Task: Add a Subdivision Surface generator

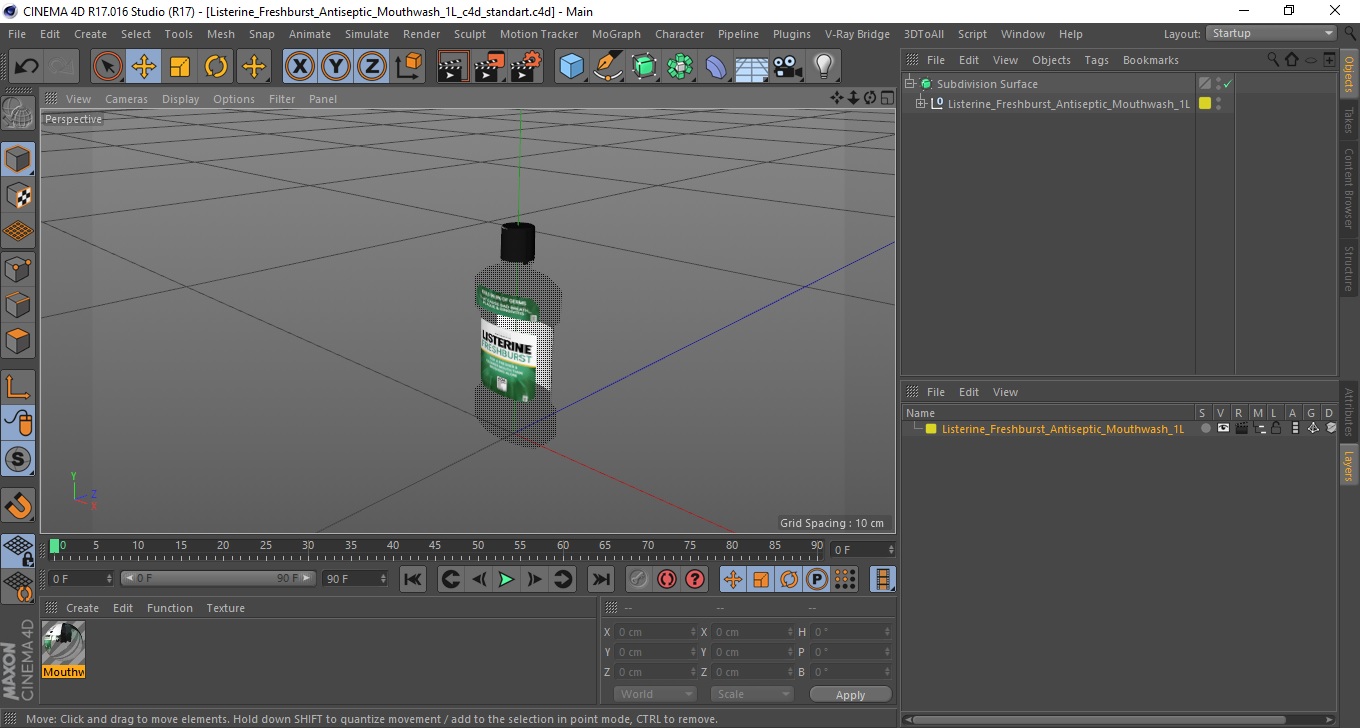Action: (644, 67)
